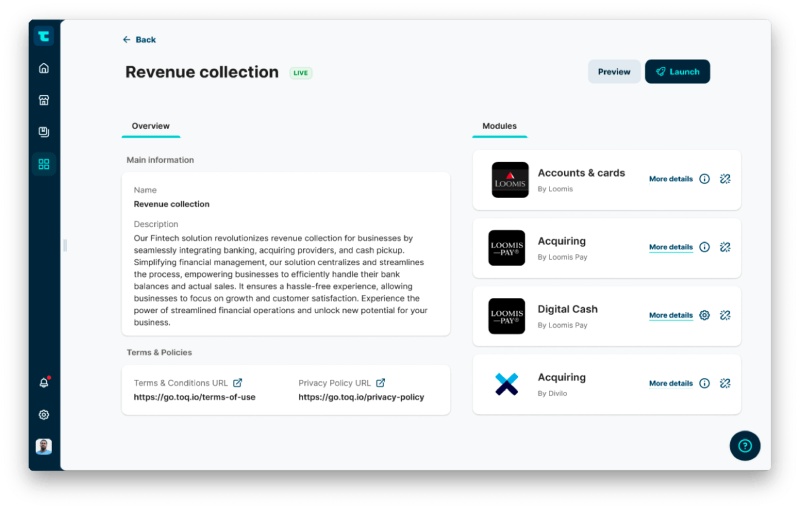Select the grid dashboard icon in sidebar
This screenshot has width=800, height=509.
click(43, 164)
